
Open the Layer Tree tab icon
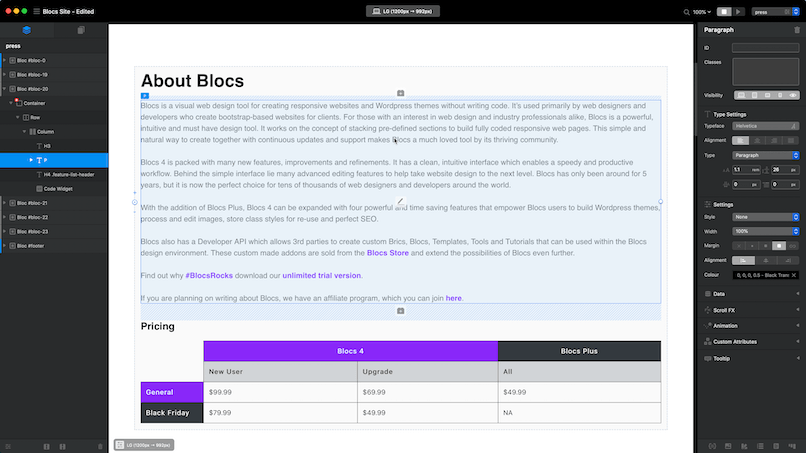click(27, 30)
